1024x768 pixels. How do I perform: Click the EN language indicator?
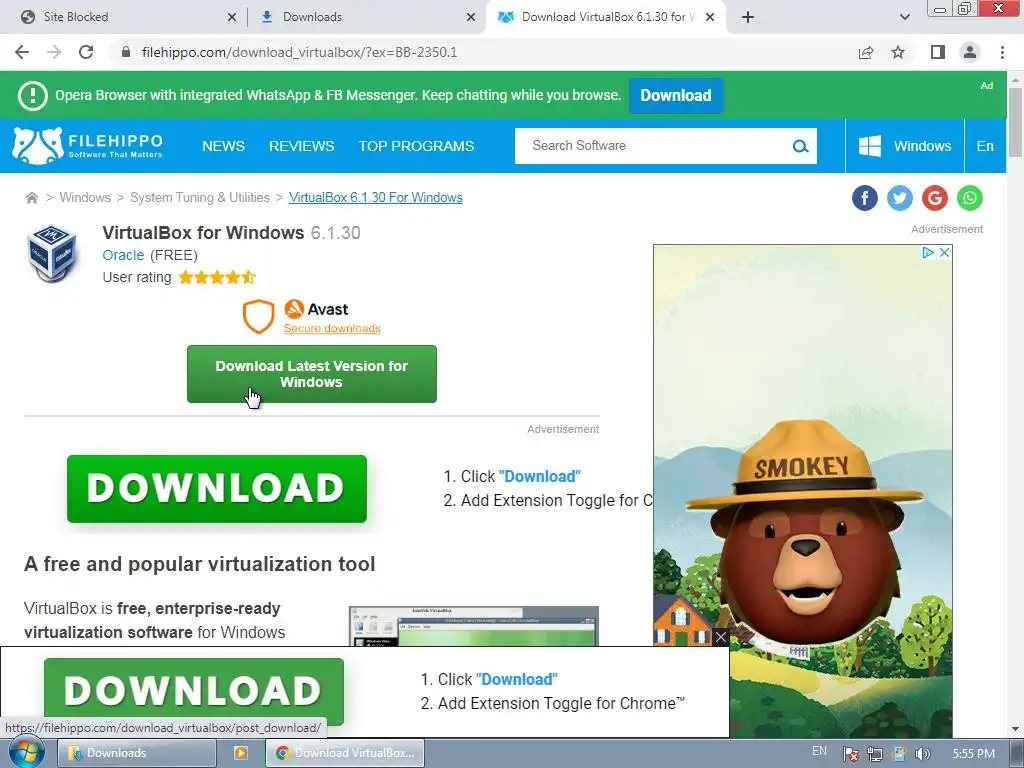click(x=819, y=752)
